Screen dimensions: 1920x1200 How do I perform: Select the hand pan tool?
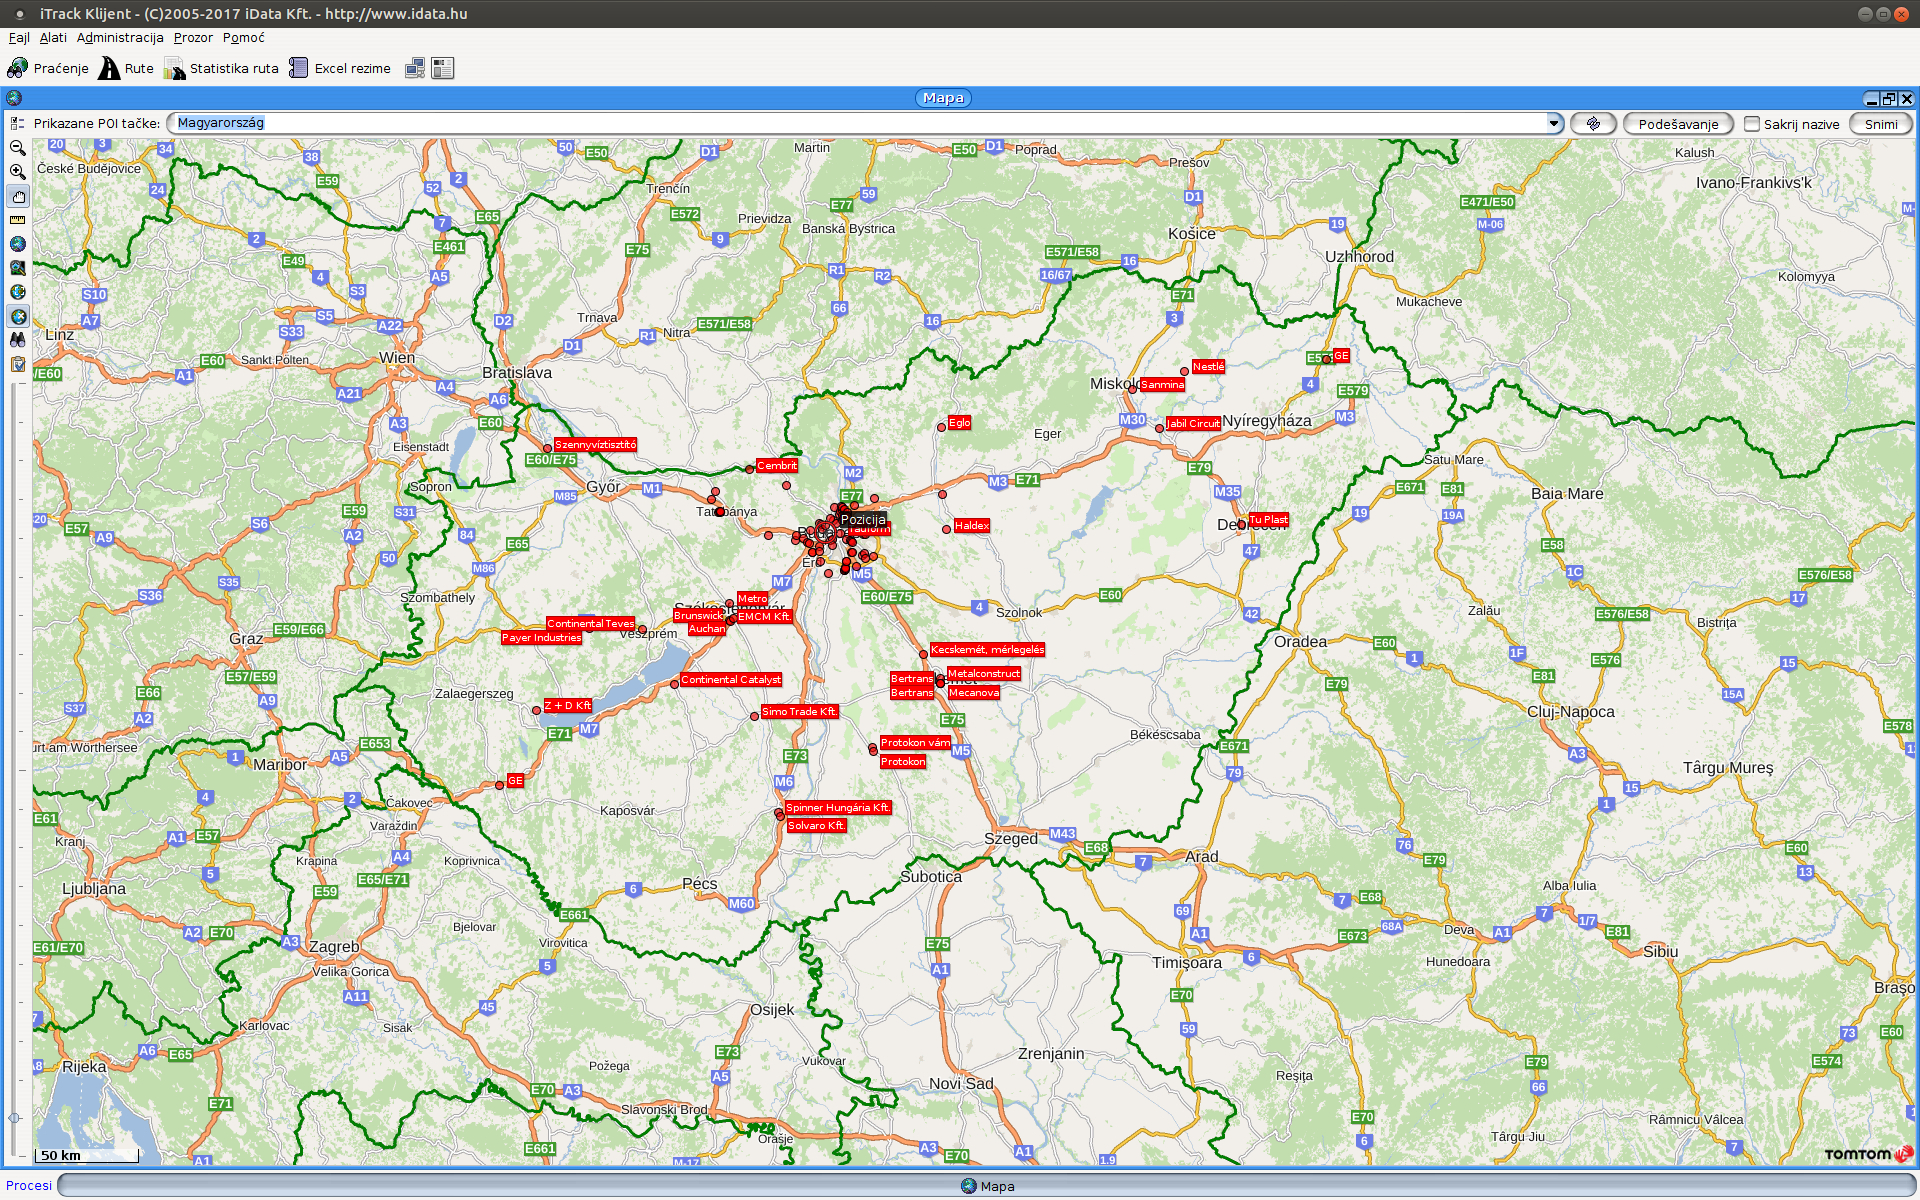pos(17,196)
